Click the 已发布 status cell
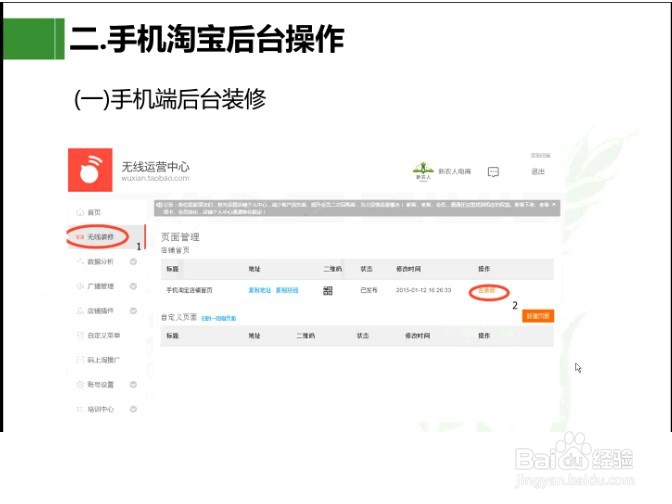 point(369,290)
